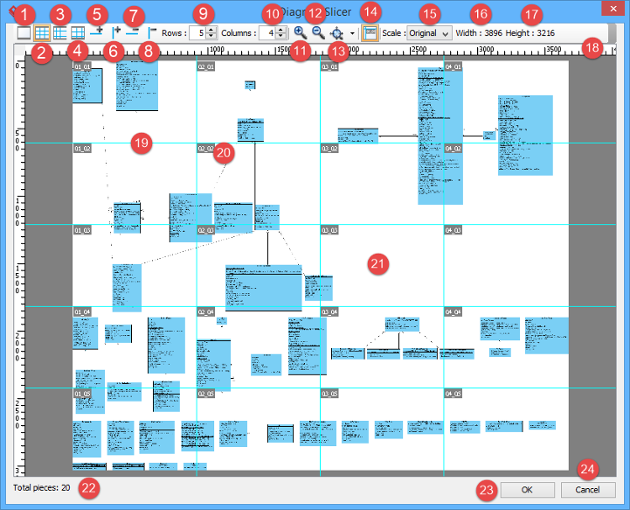This screenshot has width=630, height=510.
Task: Click the horizontal ruler at 1000 mark
Action: click(x=217, y=49)
